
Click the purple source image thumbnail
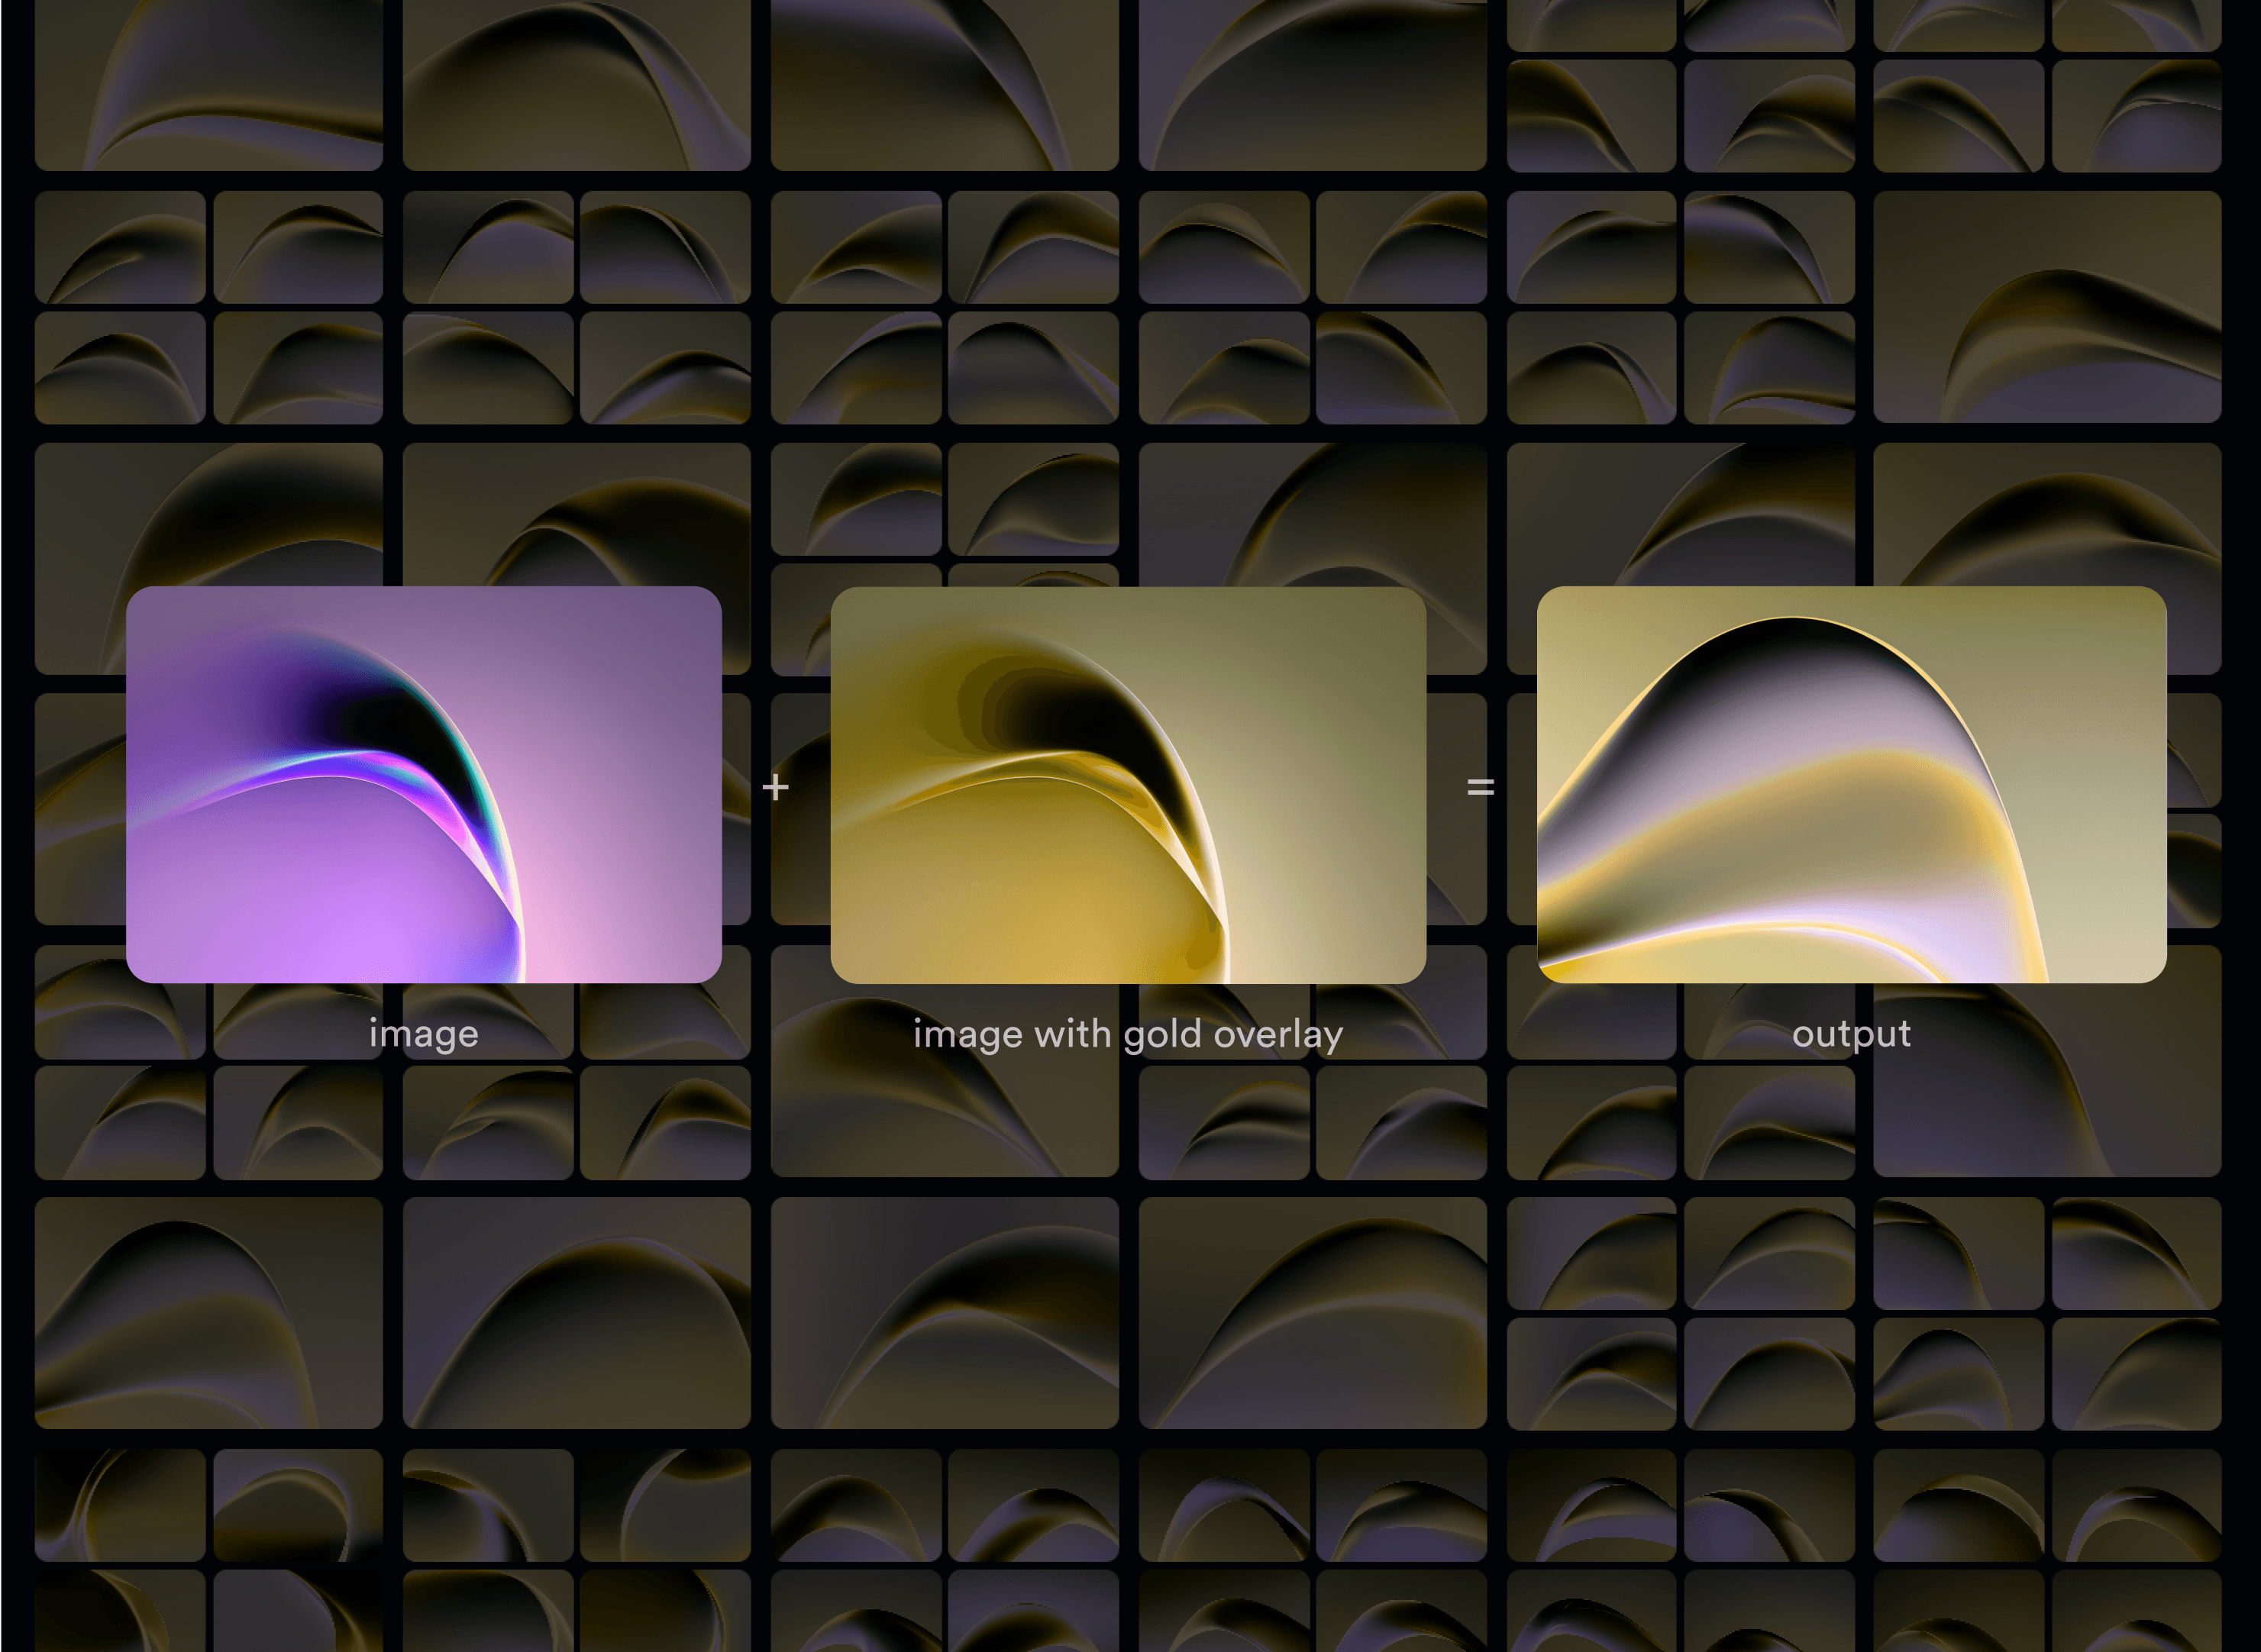423,784
